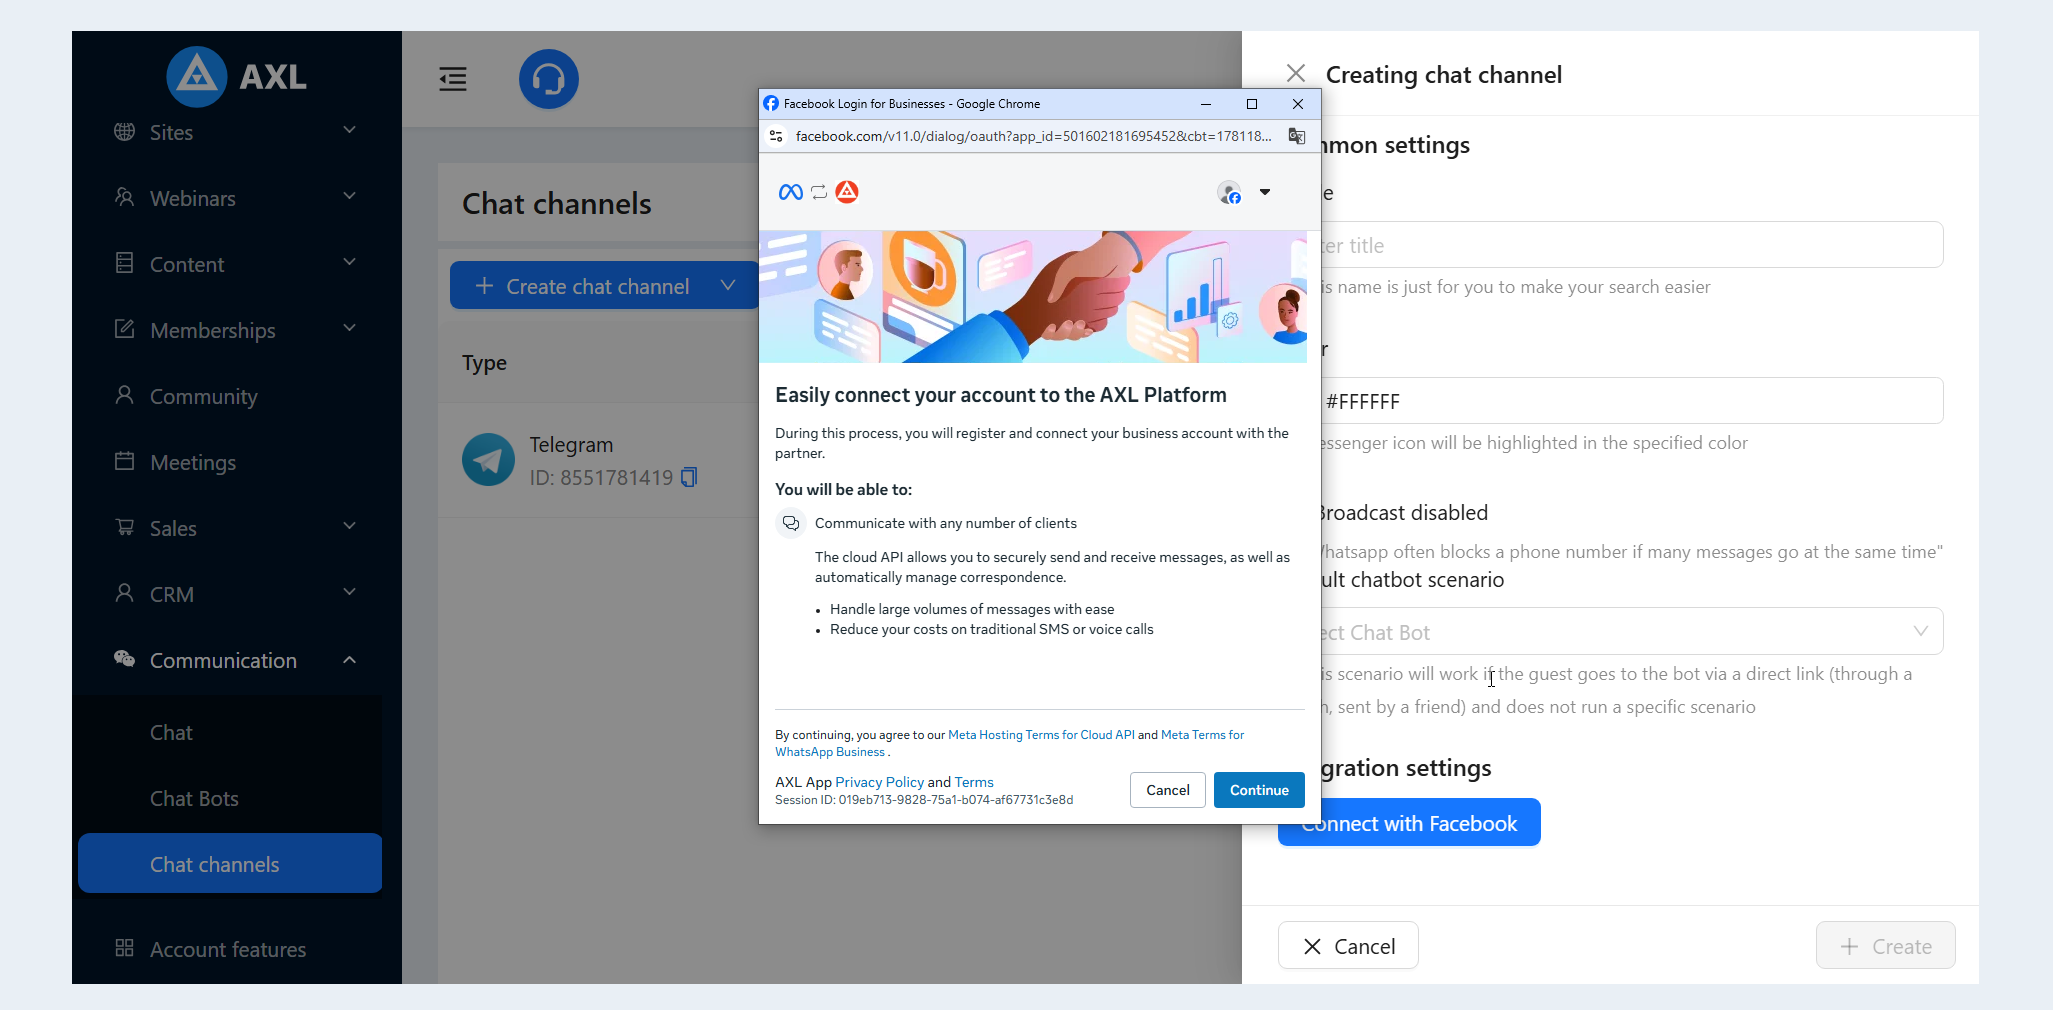Open the Select Chat Bot dropdown
Image resolution: width=2053 pixels, height=1010 pixels.
tap(1632, 632)
